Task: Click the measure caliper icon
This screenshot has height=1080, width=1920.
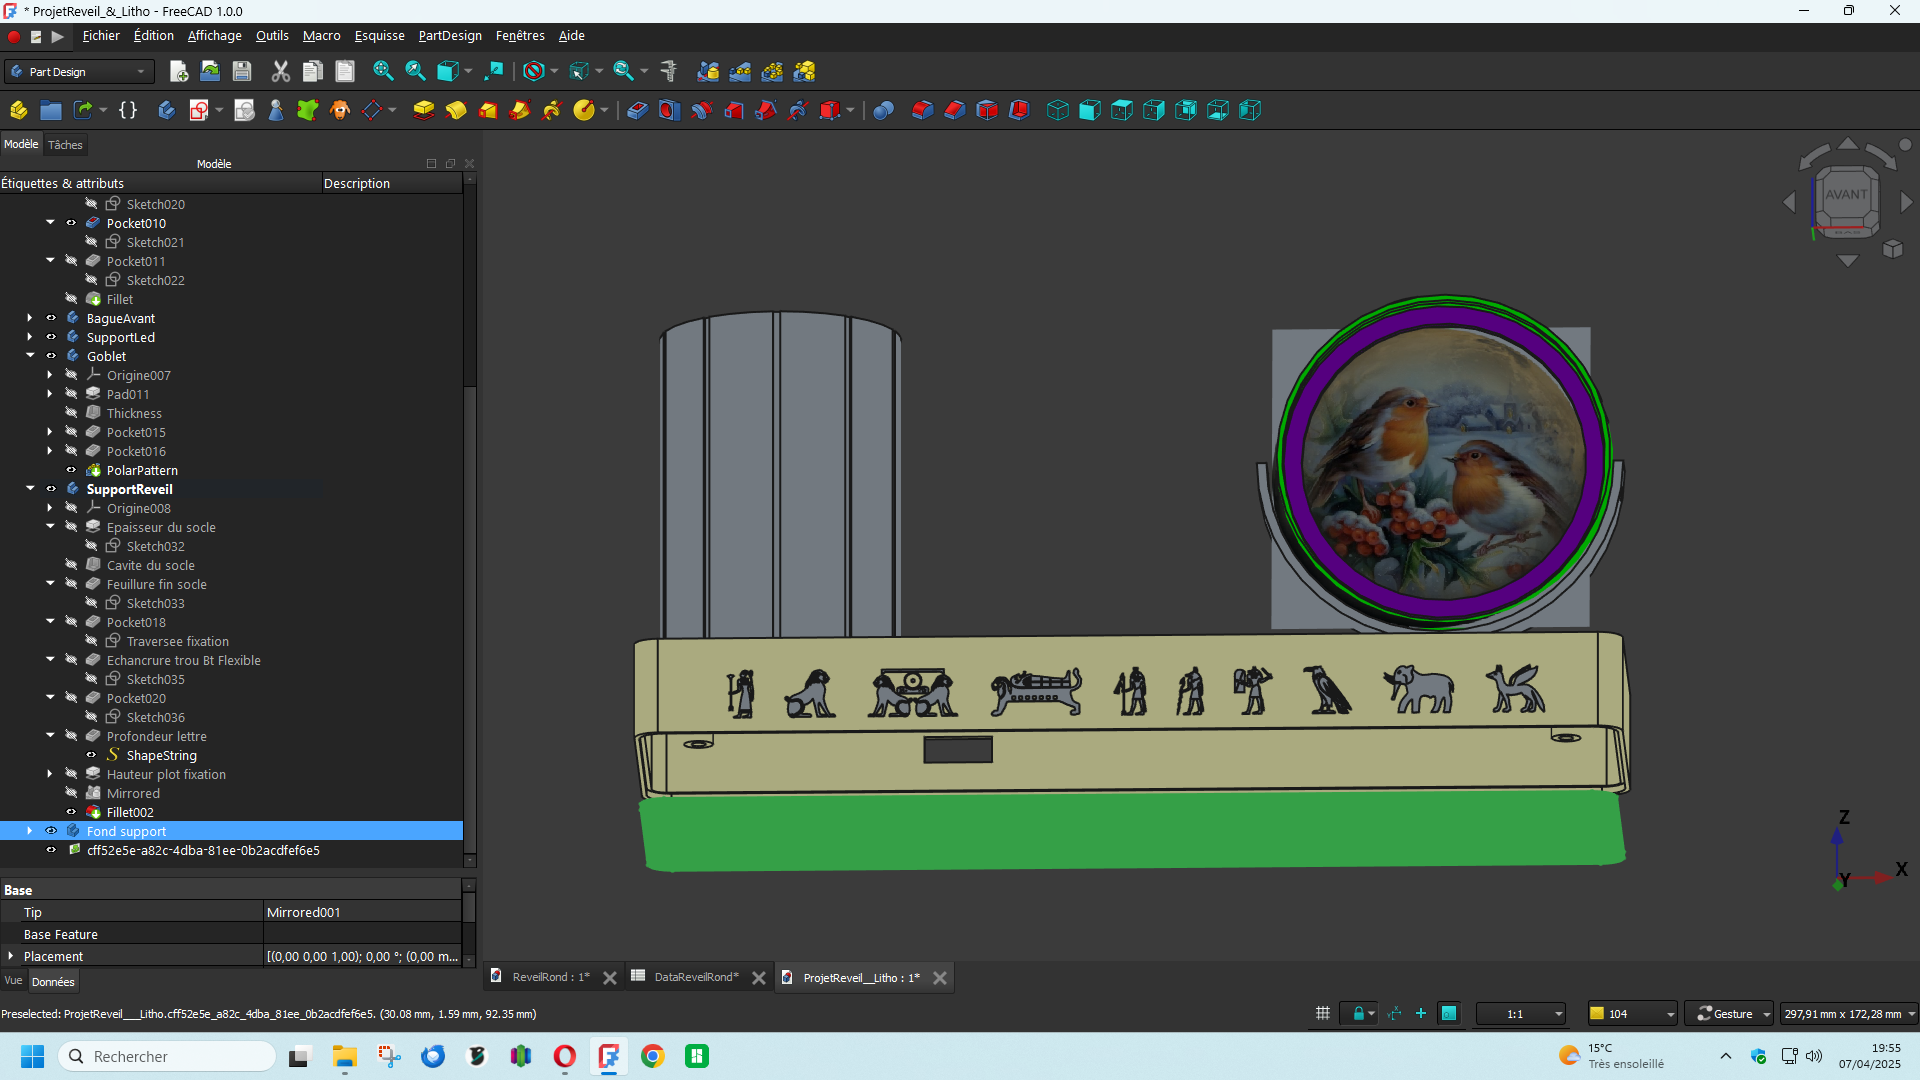Action: 669,71
